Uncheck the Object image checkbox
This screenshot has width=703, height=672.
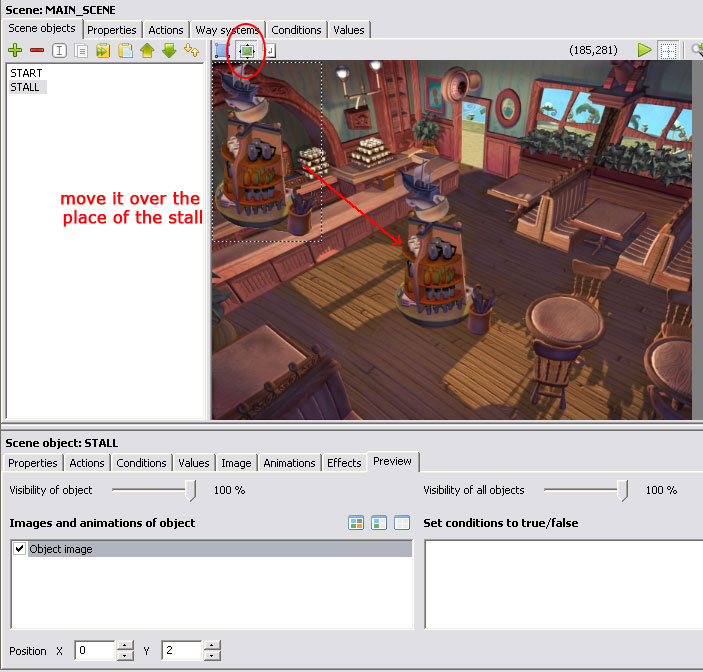tap(19, 549)
